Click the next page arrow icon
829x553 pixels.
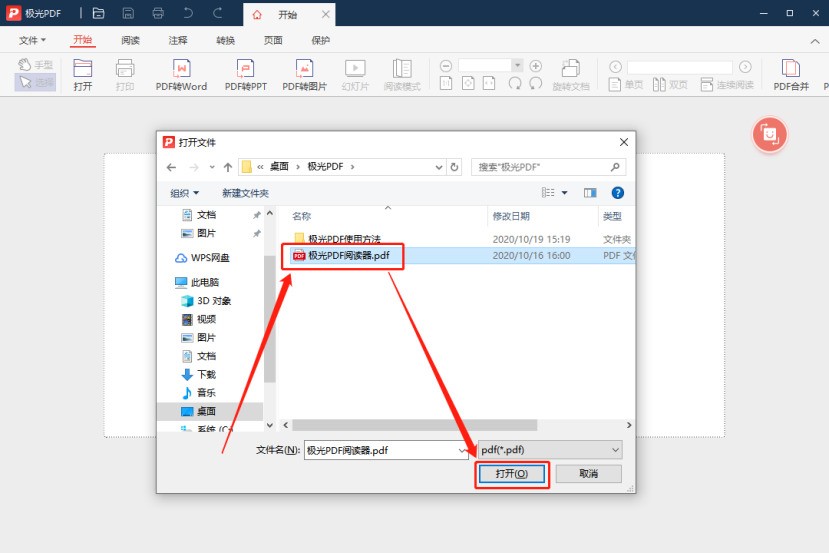pos(745,67)
